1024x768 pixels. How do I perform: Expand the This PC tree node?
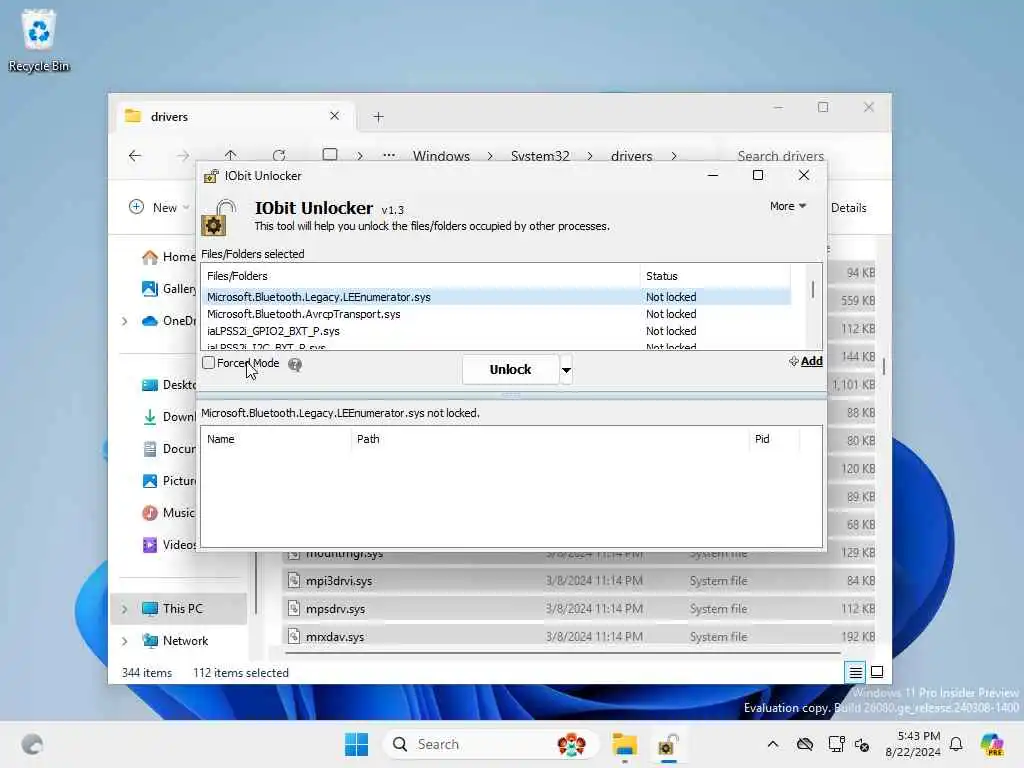[124, 609]
